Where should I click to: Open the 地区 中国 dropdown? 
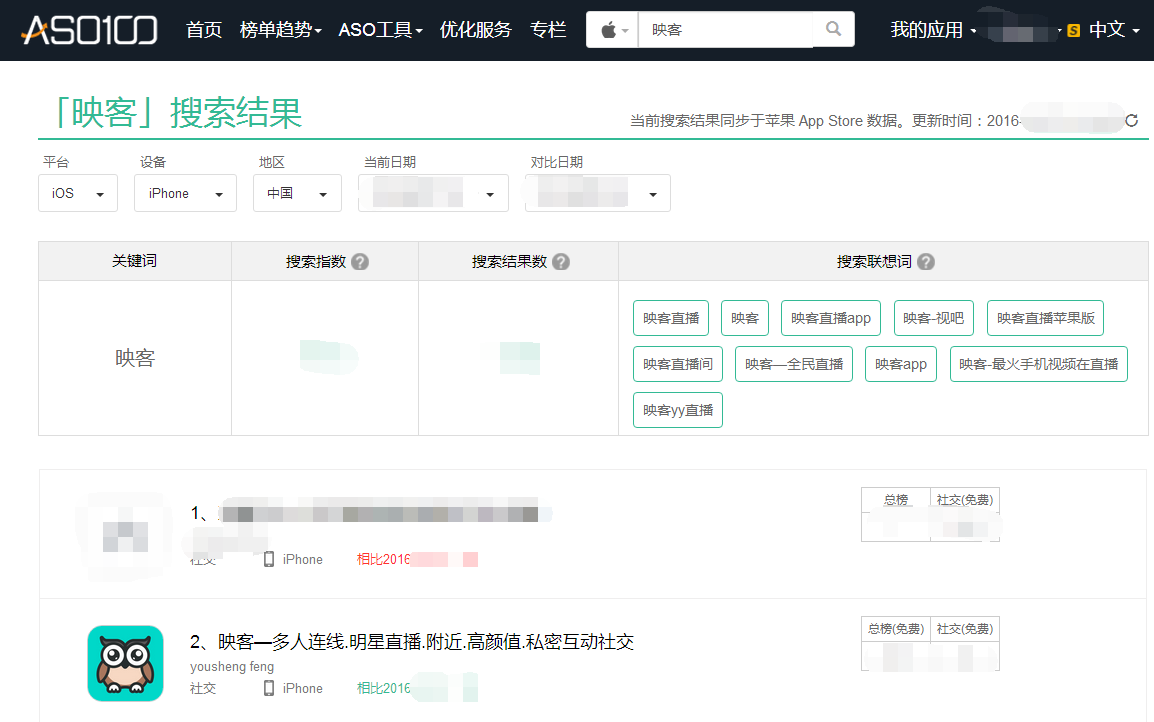click(297, 193)
